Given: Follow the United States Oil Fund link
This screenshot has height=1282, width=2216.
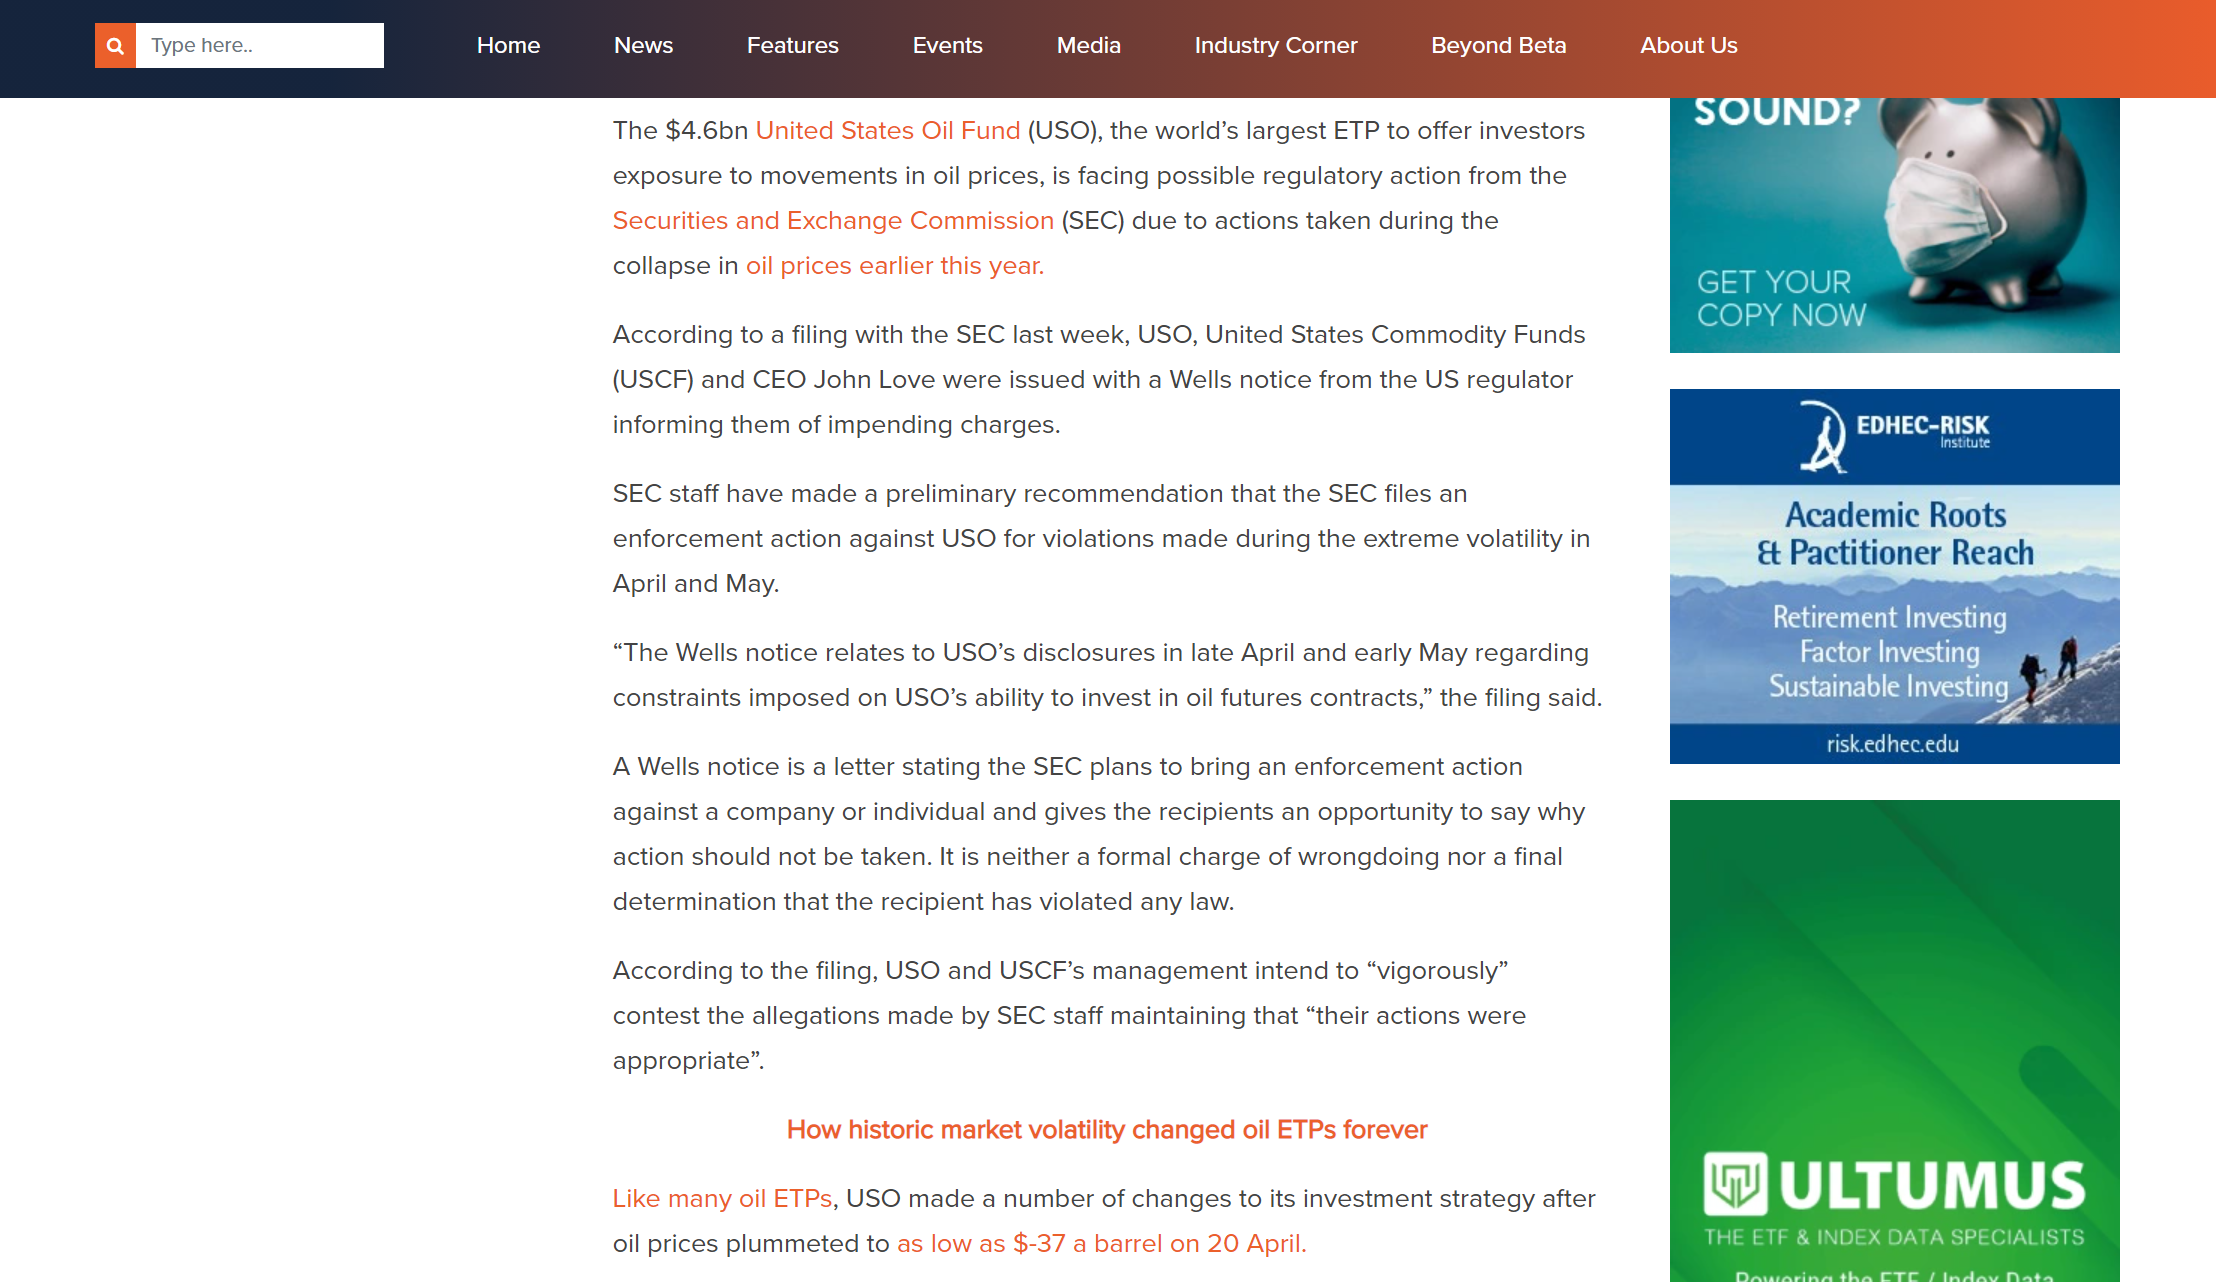Looking at the screenshot, I should click(x=888, y=130).
